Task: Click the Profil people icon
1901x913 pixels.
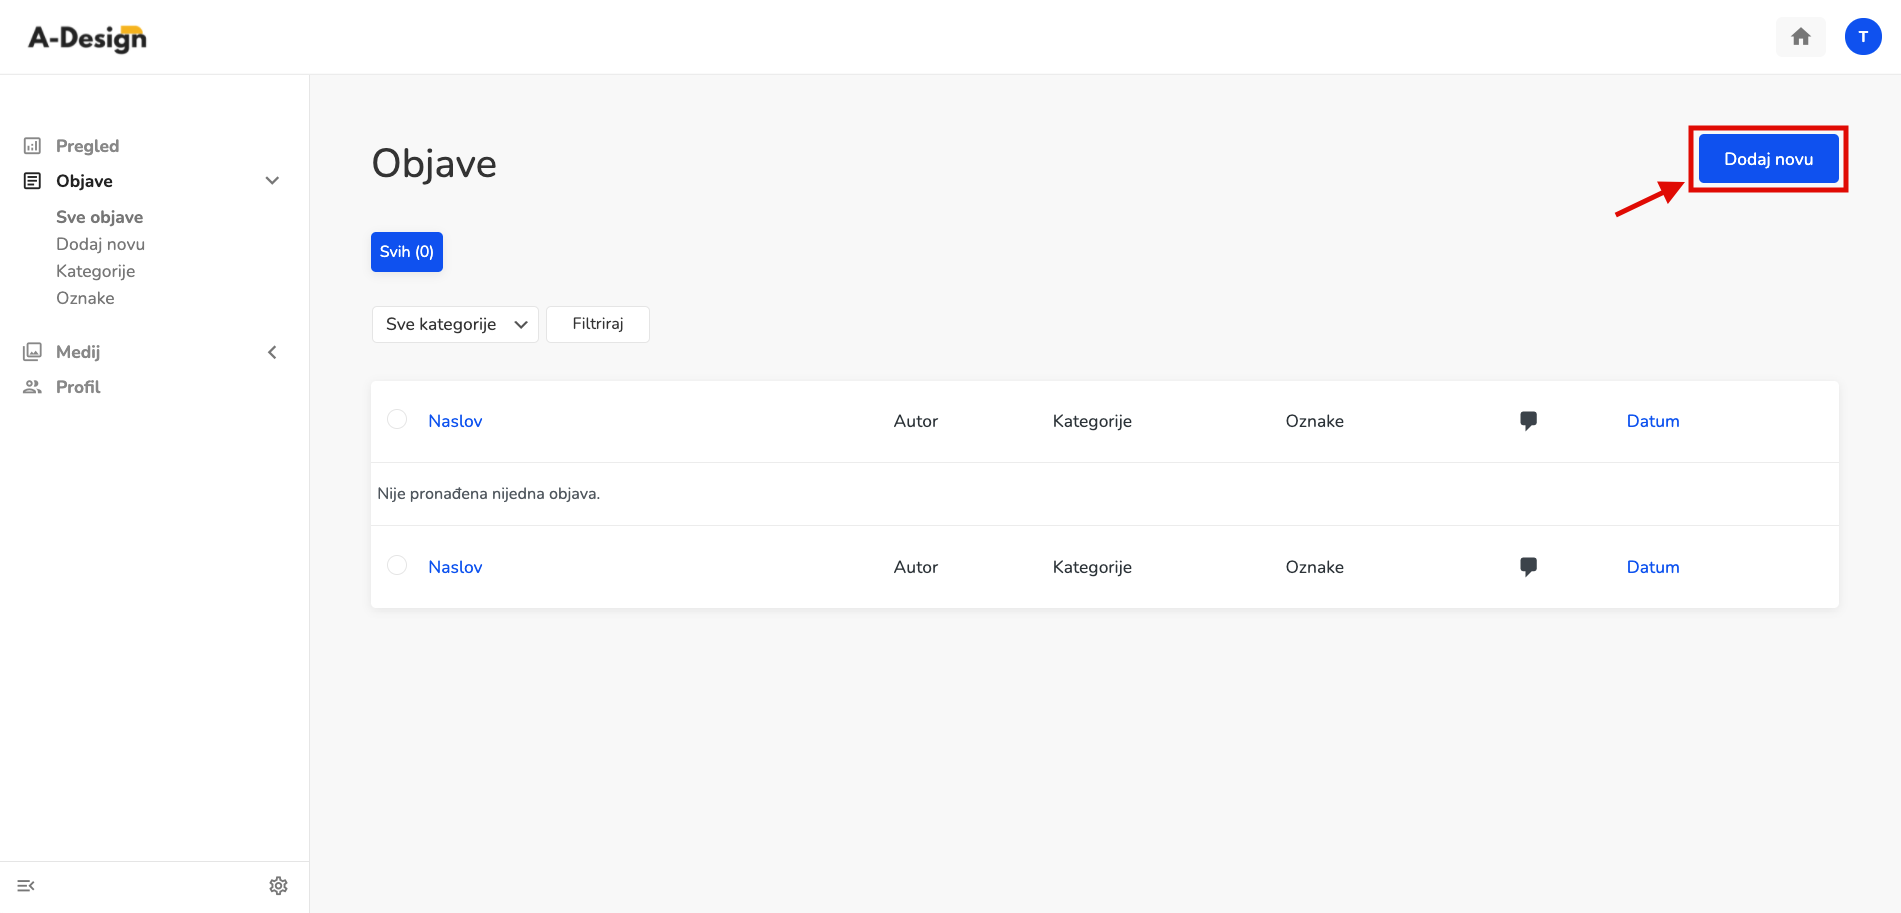Action: [x=33, y=387]
